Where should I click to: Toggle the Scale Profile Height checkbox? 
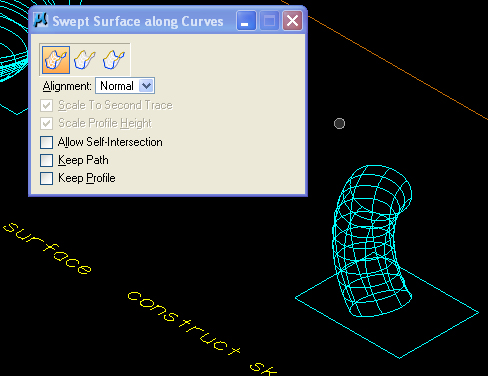click(46, 124)
